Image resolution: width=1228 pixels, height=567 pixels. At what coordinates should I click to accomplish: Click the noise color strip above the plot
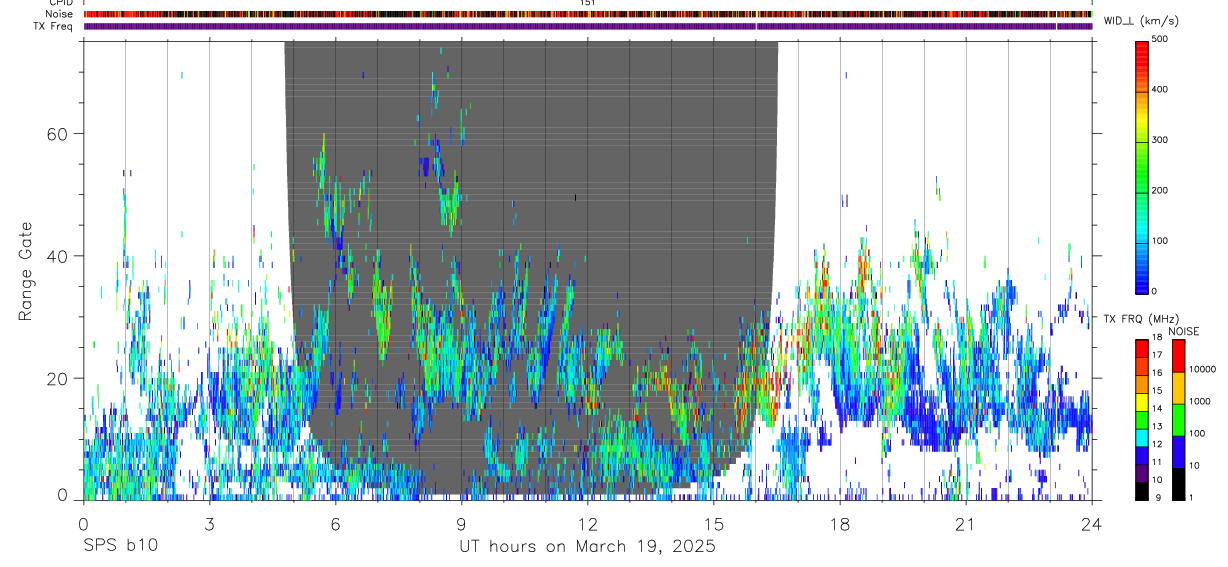(x=587, y=14)
